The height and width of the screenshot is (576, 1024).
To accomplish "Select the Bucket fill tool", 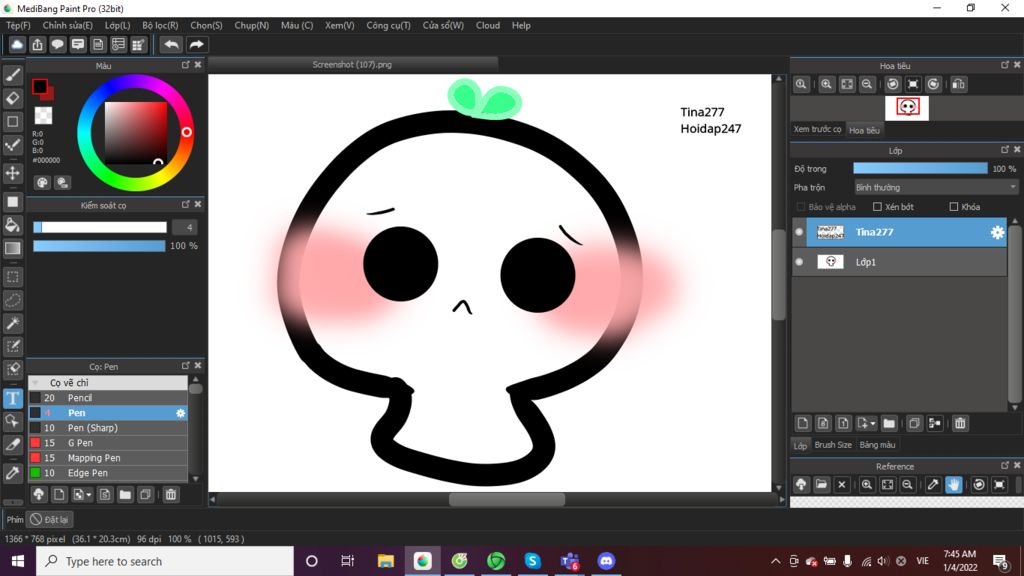I will click(x=13, y=225).
